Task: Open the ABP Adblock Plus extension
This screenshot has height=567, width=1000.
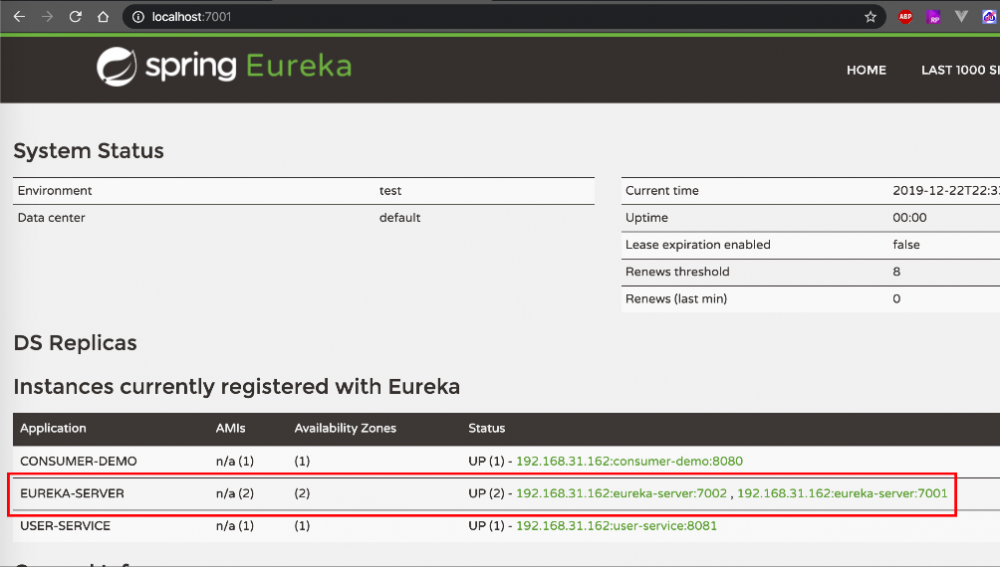Action: (x=905, y=17)
